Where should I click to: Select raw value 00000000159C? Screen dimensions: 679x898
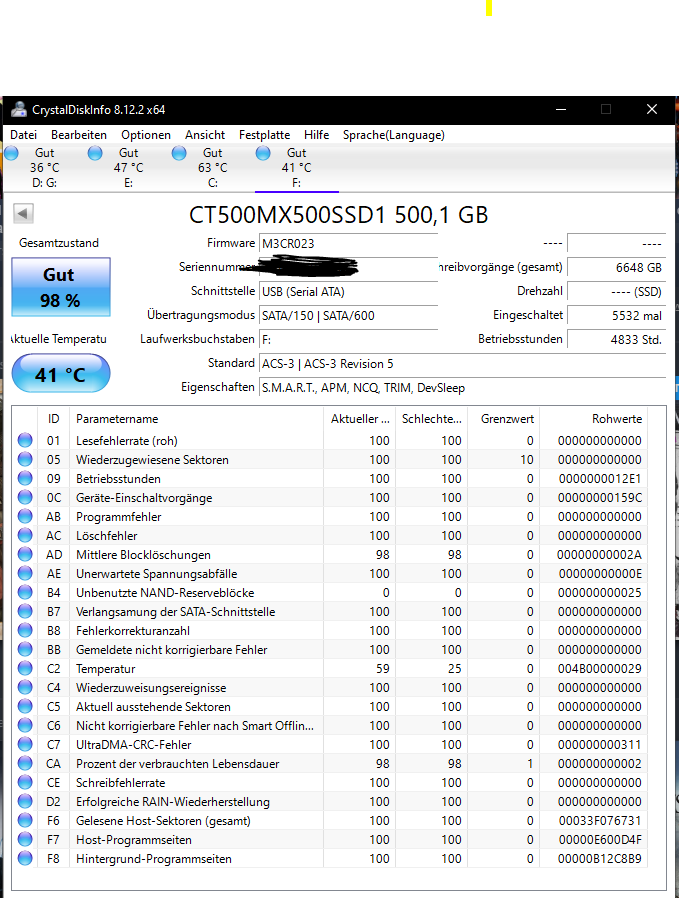click(599, 498)
